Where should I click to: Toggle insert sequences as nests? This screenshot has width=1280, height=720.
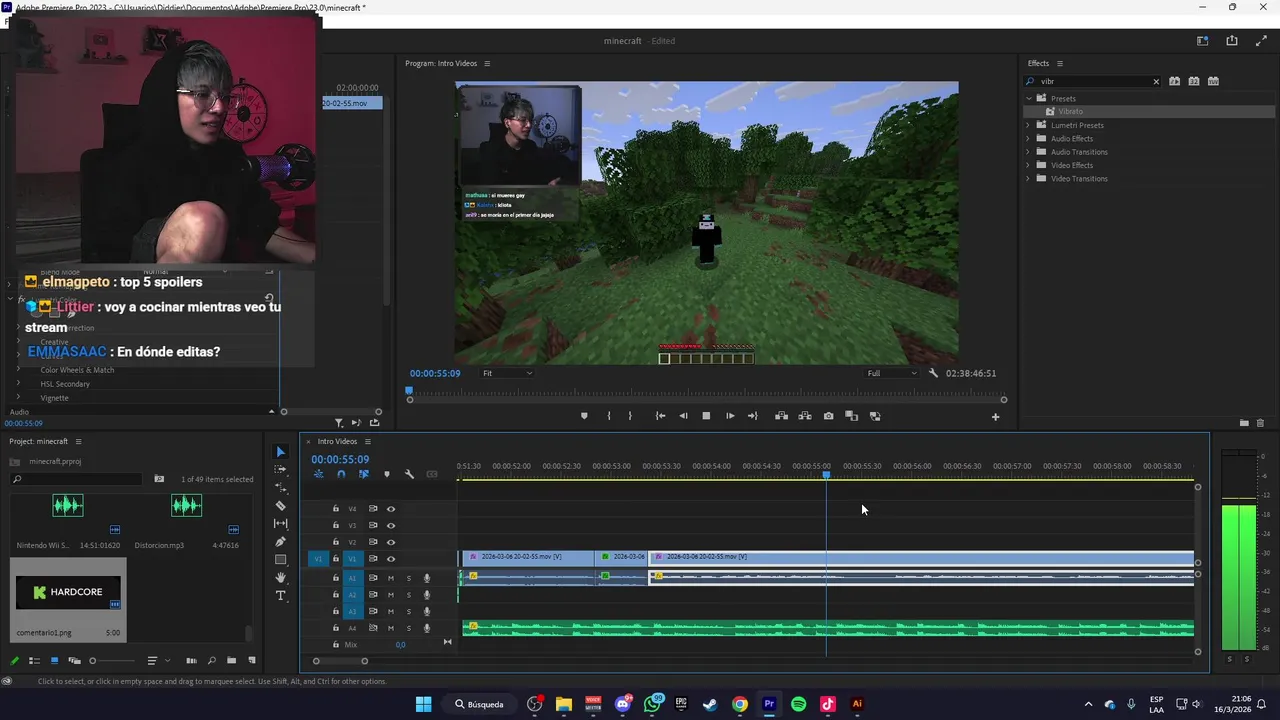pos(319,474)
